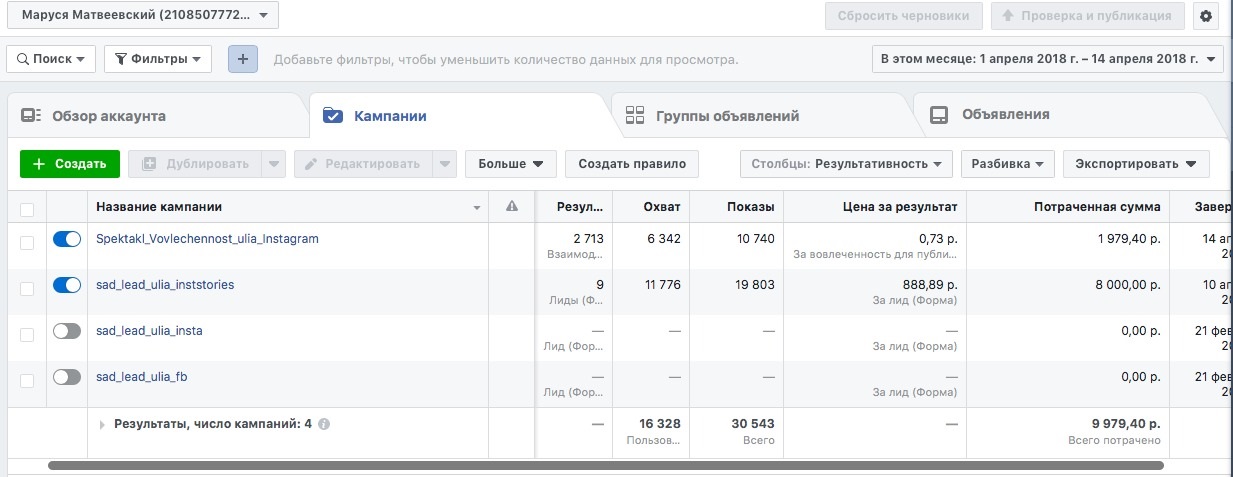Screen dimensions: 1233x477
Task: Expand the results summary row arrow
Action: (103, 425)
